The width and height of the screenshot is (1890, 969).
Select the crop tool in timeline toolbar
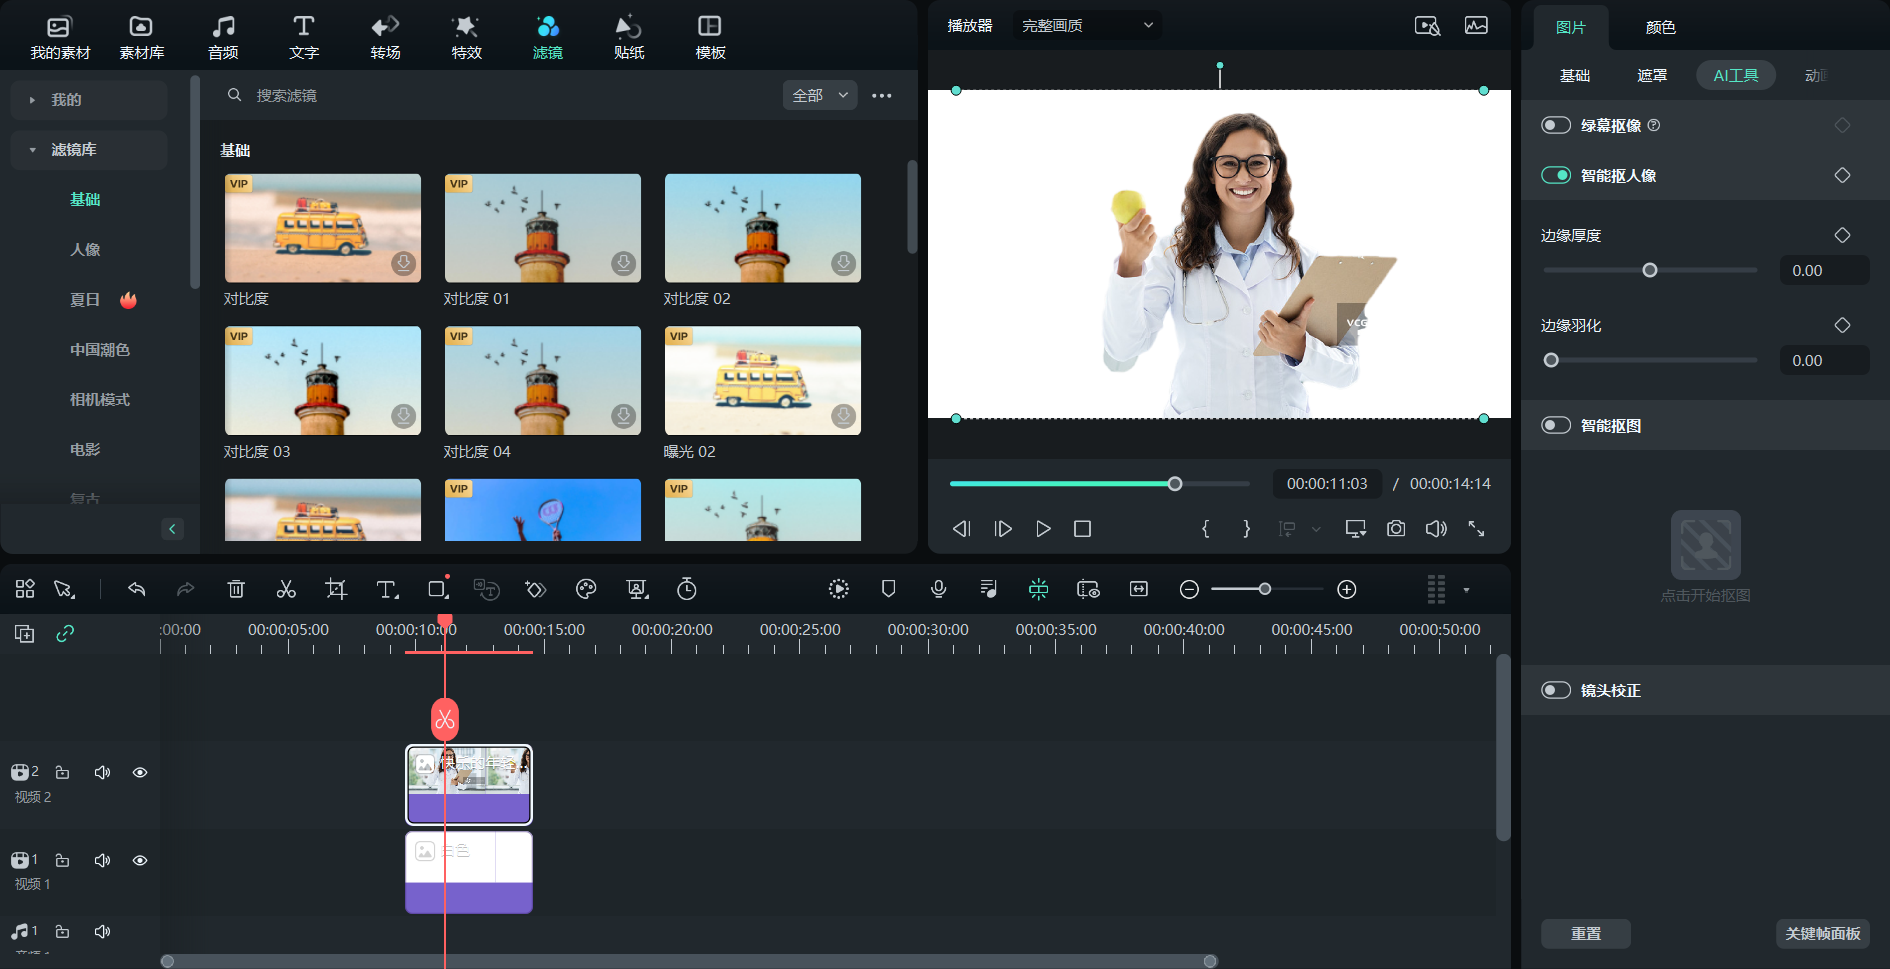[336, 589]
